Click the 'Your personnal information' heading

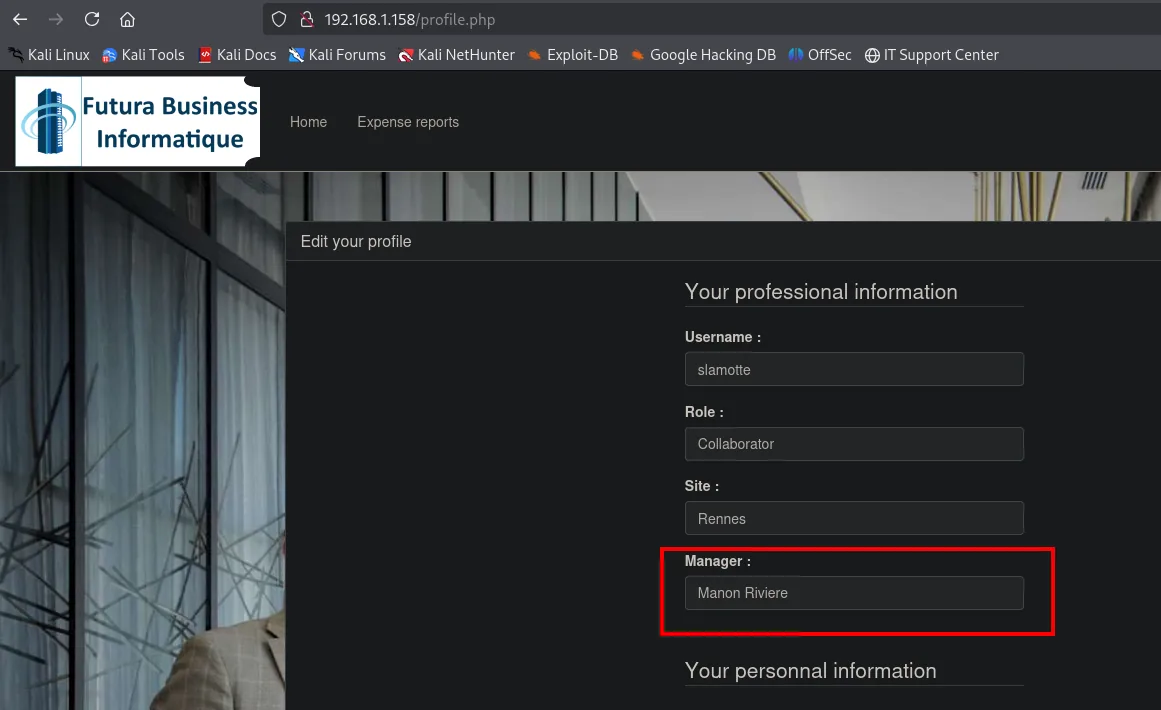point(810,671)
